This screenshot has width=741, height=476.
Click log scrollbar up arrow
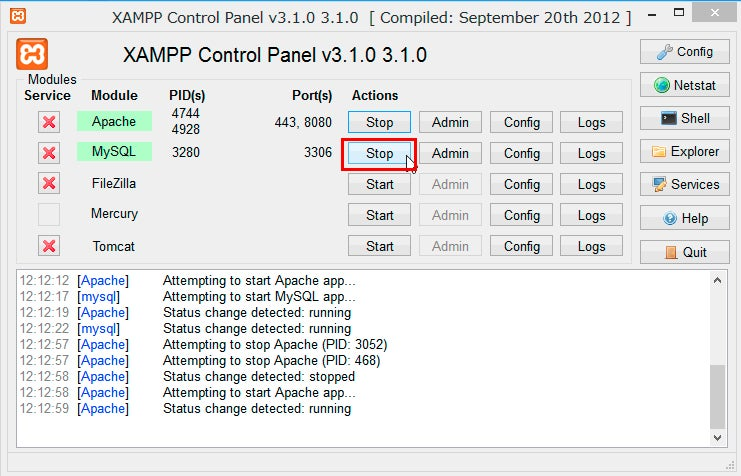coord(717,280)
